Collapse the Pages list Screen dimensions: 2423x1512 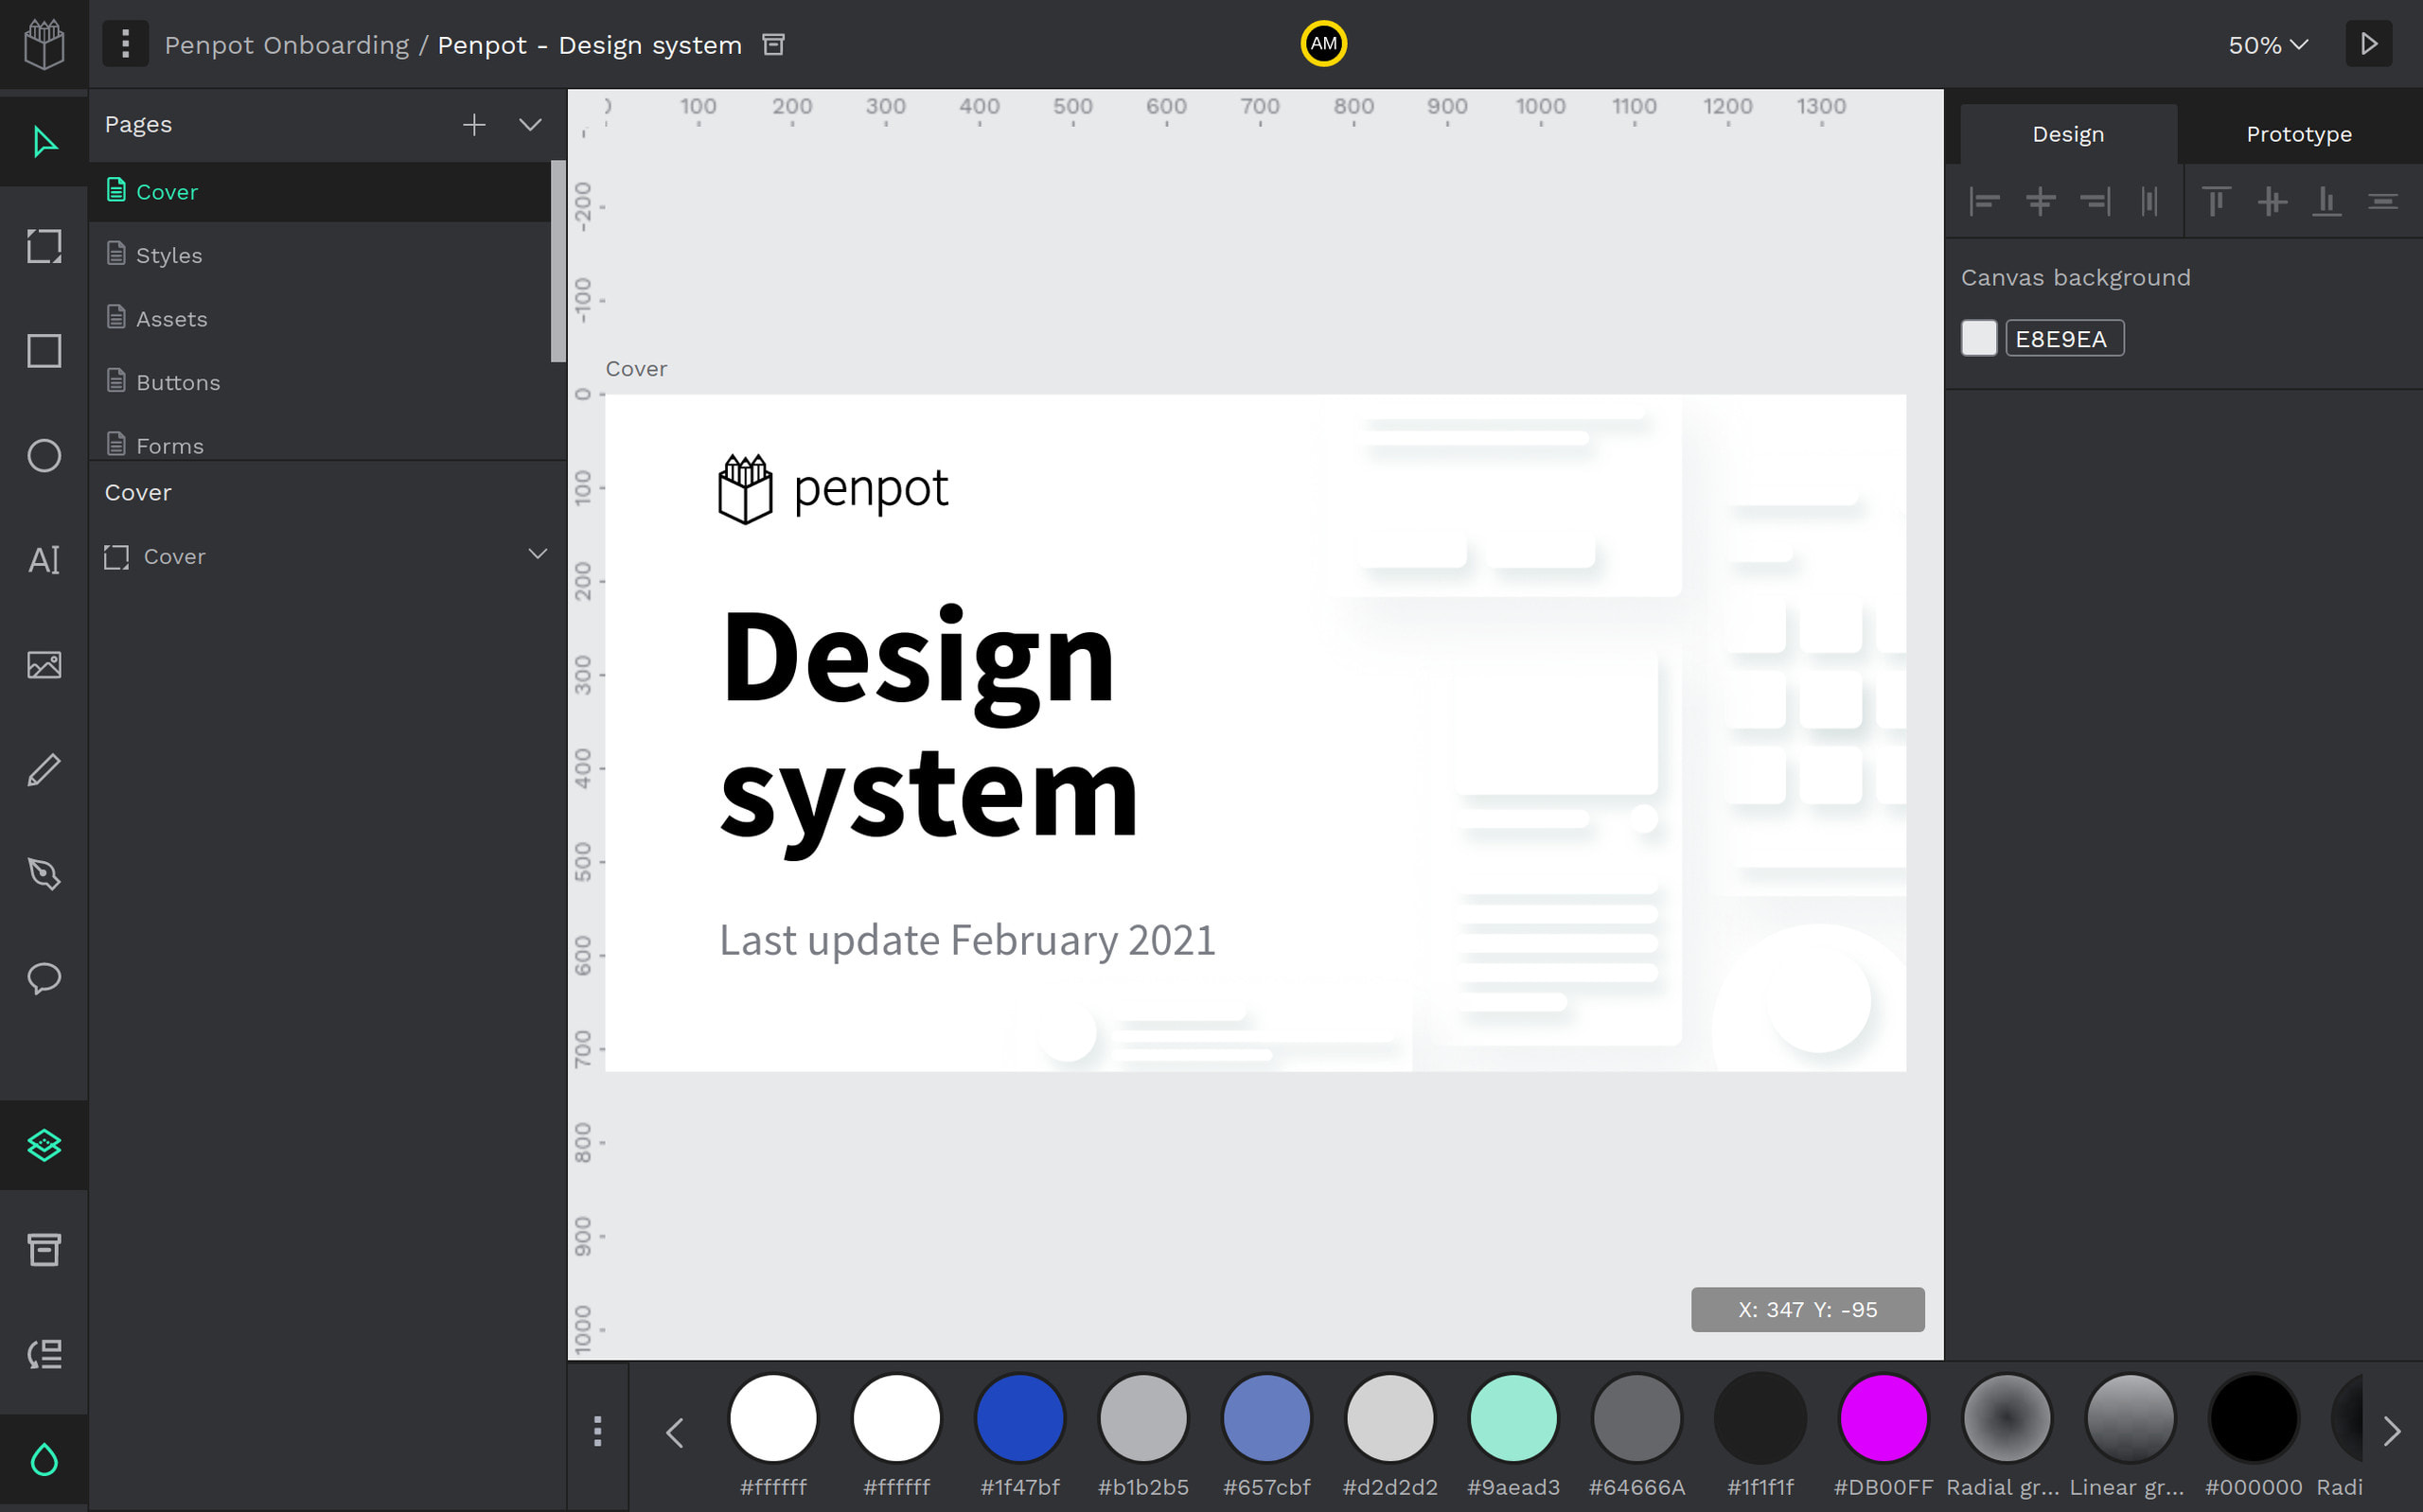pos(529,124)
